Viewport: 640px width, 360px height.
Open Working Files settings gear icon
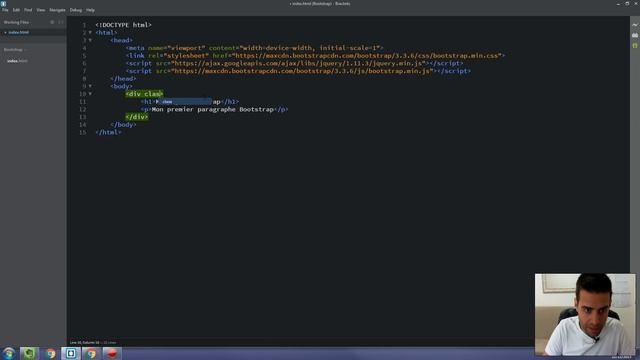coord(52,22)
